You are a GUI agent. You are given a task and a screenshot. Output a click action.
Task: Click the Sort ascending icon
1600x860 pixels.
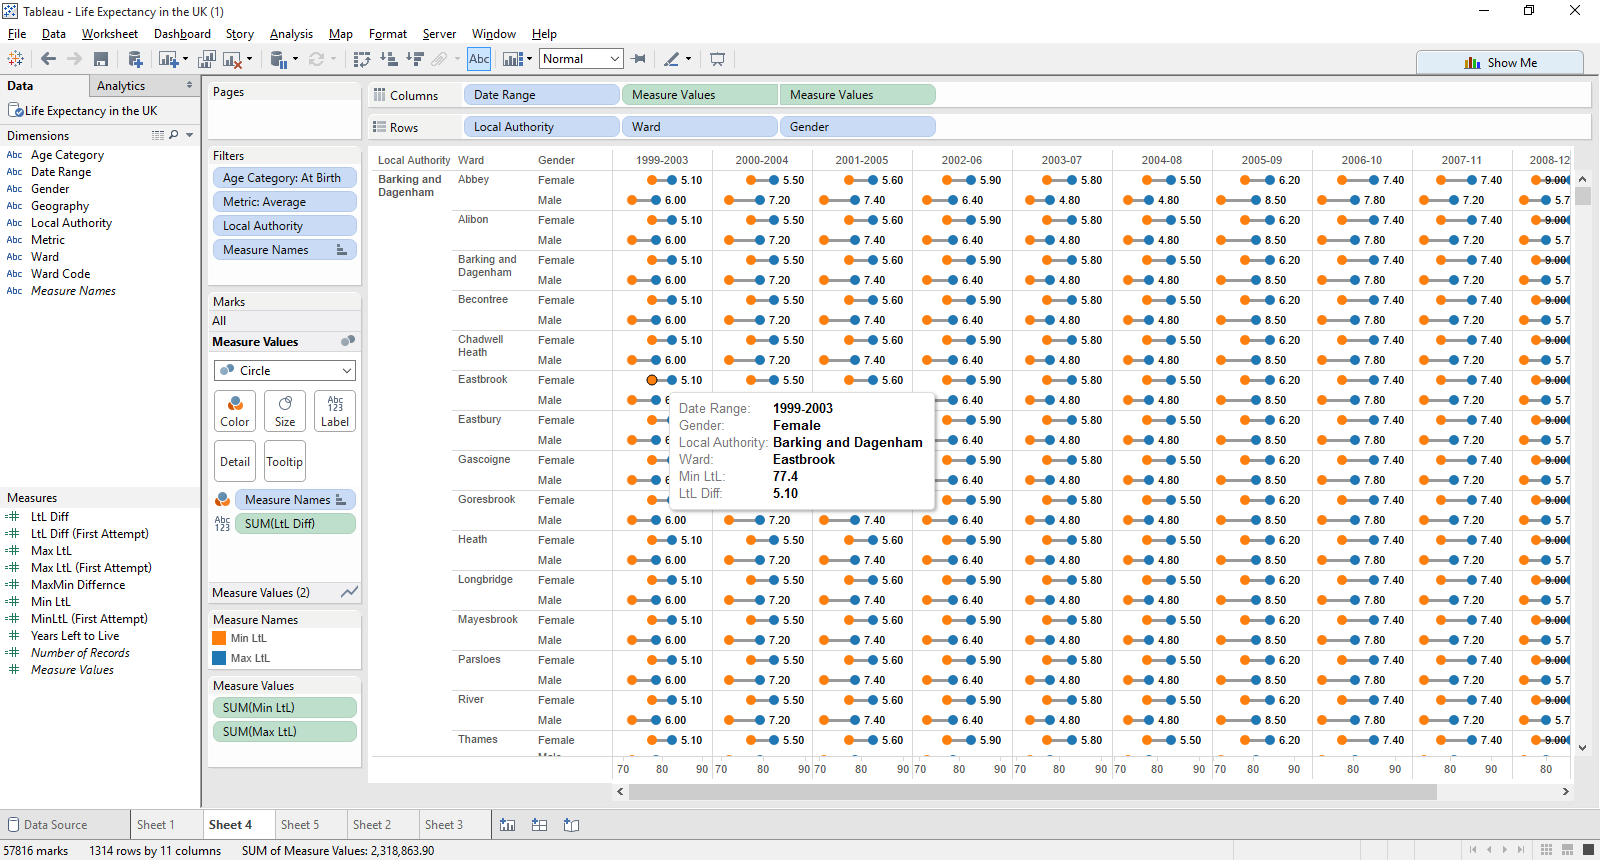tap(389, 59)
